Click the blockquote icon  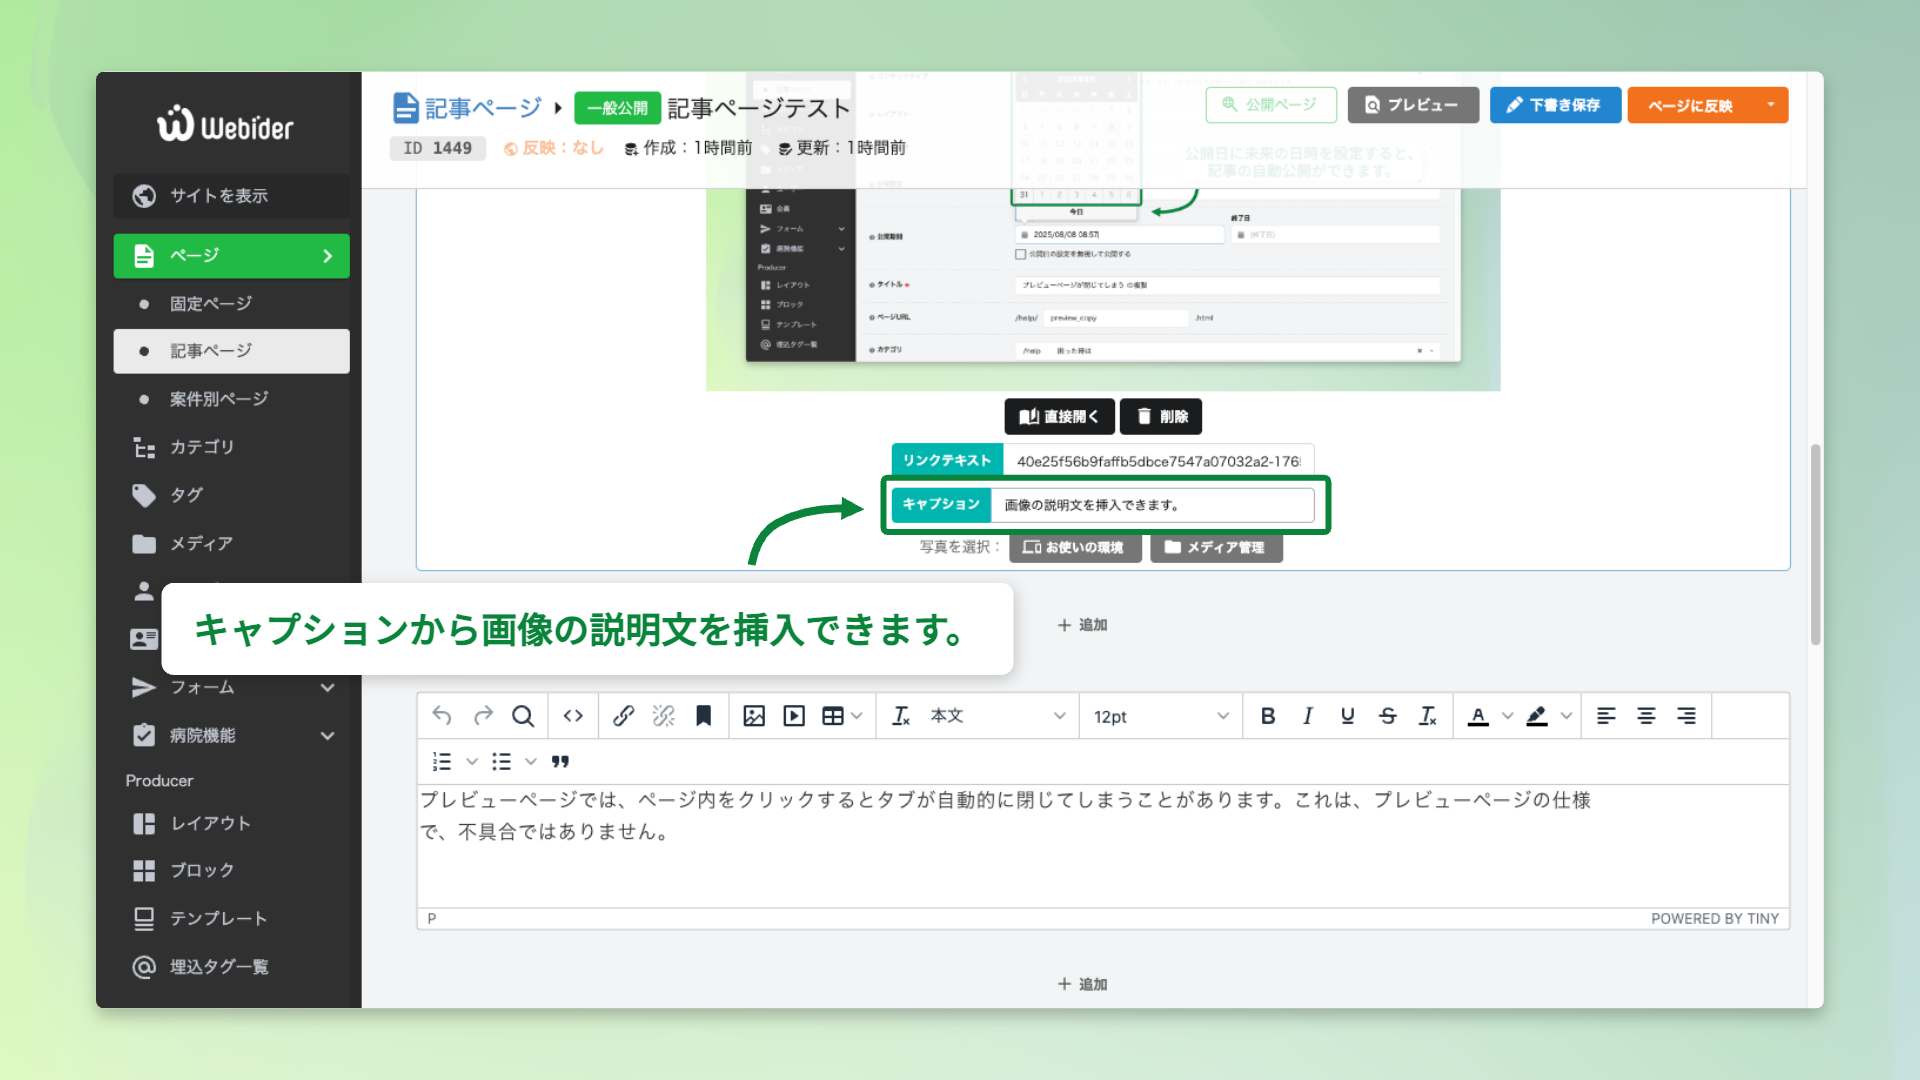[560, 762]
